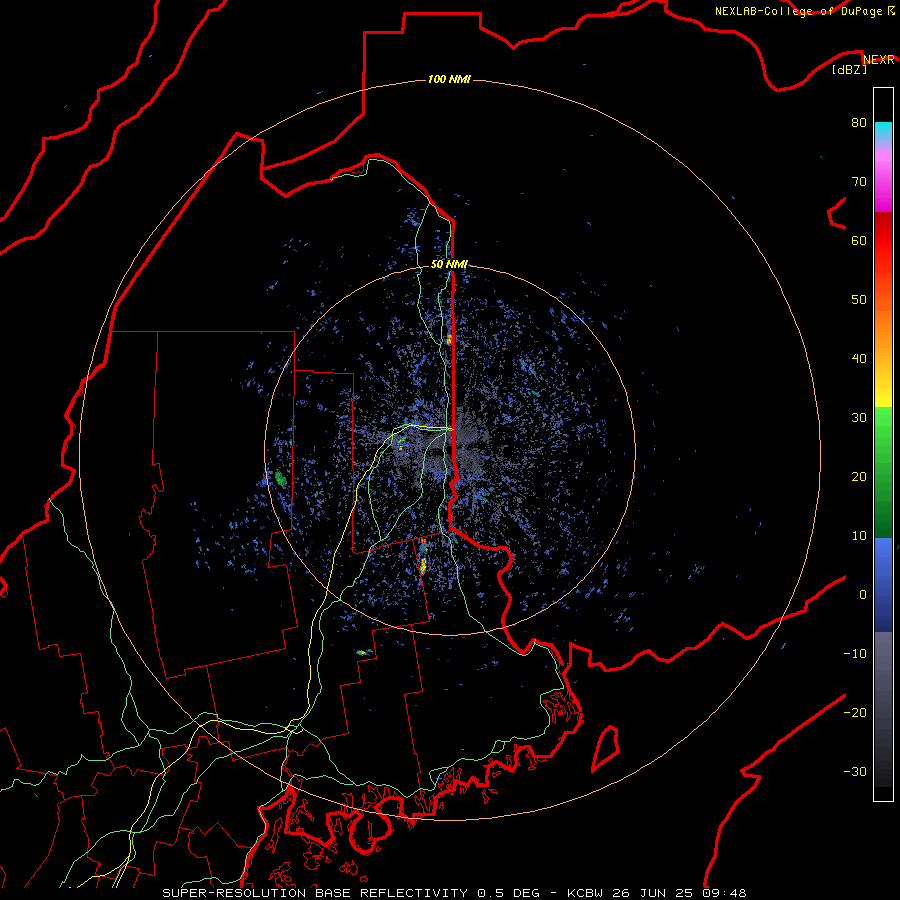Click the "[dBZ]" units label

point(849,69)
